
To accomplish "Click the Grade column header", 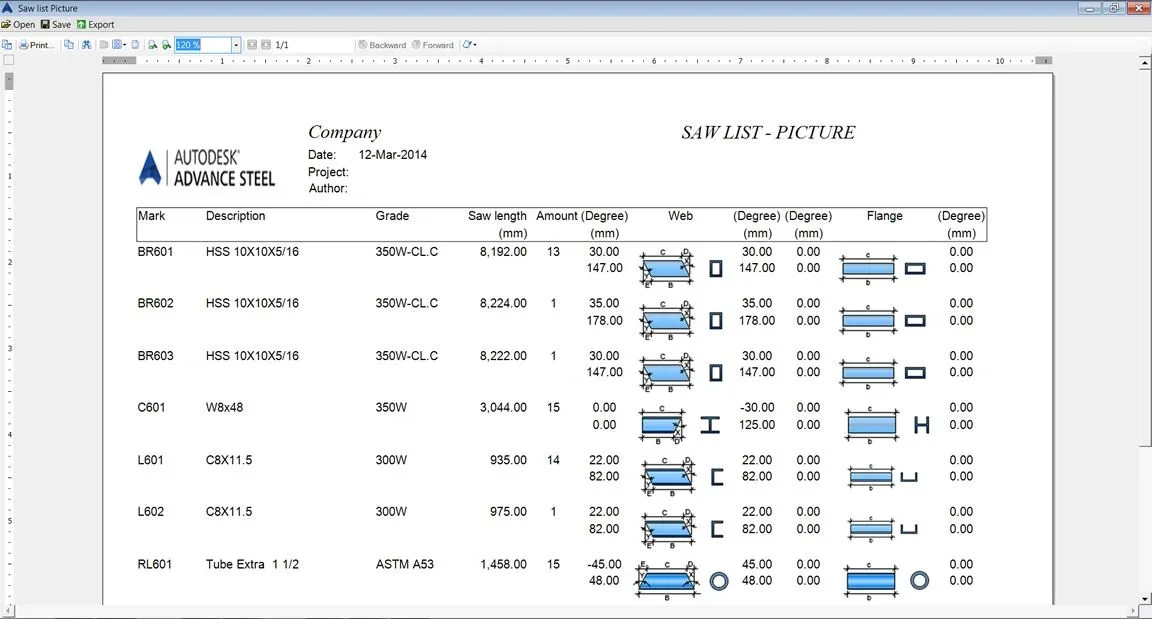I will 392,216.
